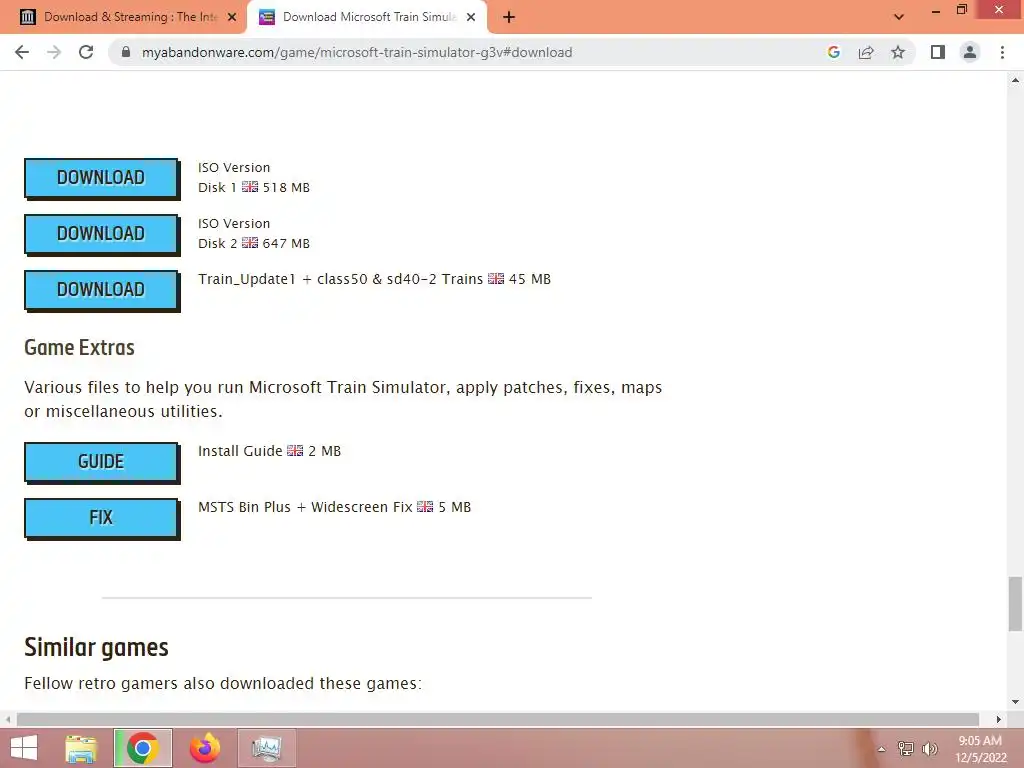Click the browser forward arrow
This screenshot has height=768, width=1024.
(54, 52)
